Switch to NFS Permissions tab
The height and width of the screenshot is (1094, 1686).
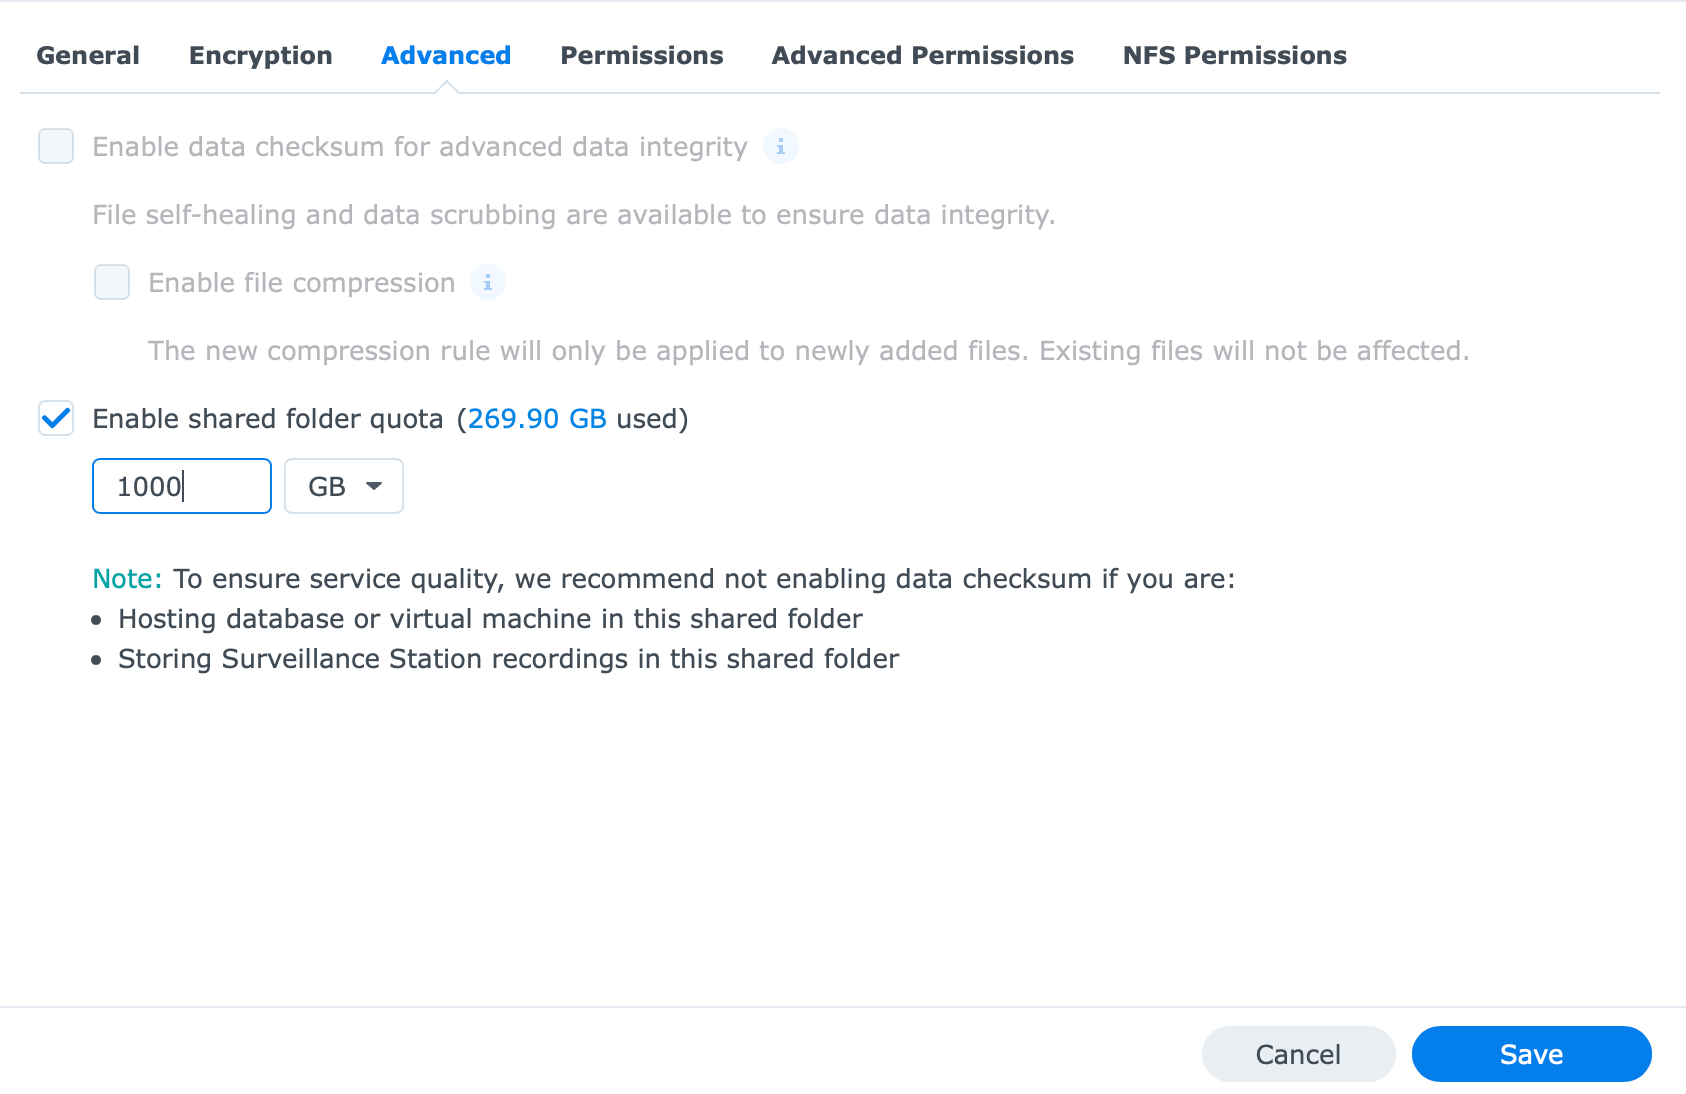(x=1235, y=55)
